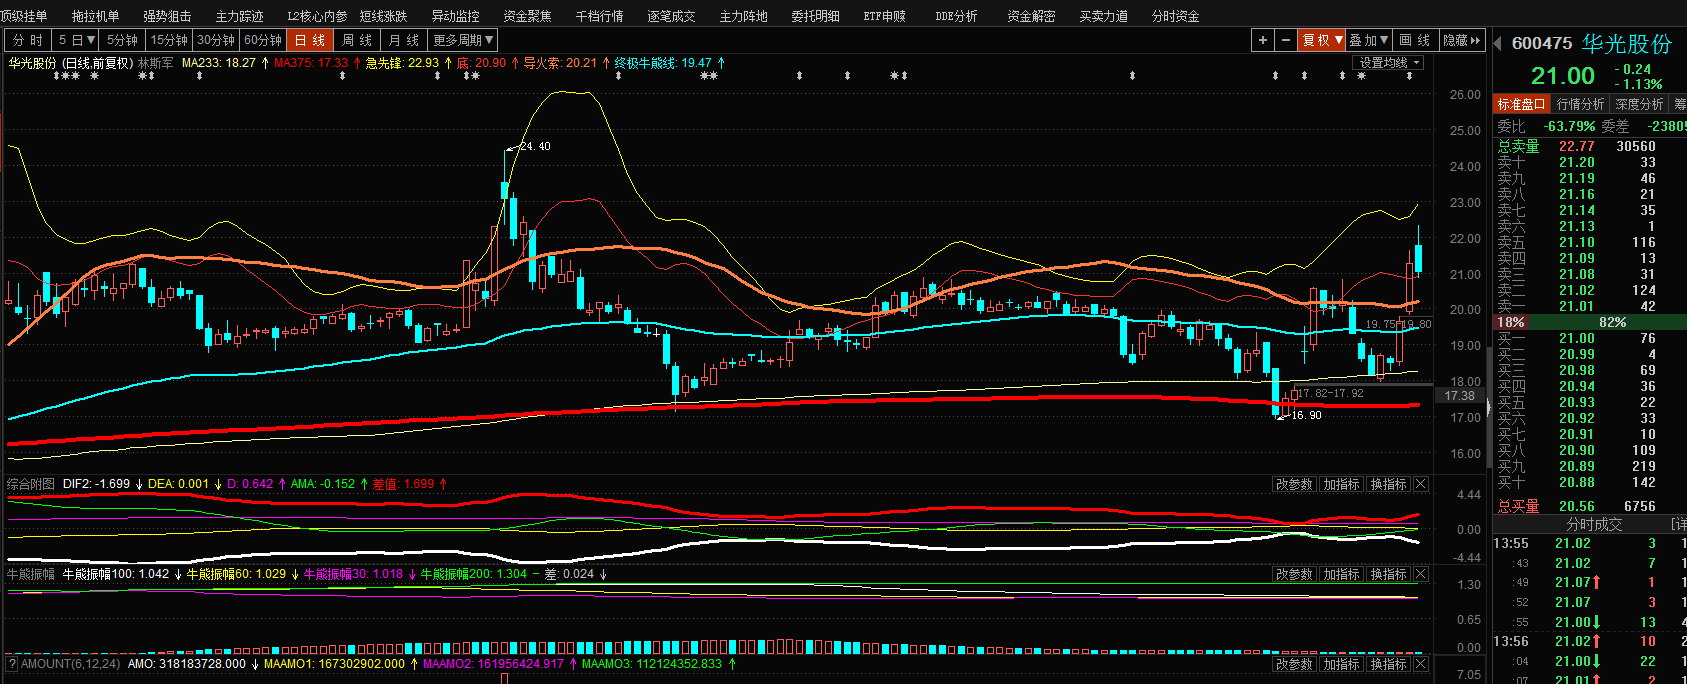Open the 逐笔成交 menu item
The image size is (1687, 684).
coord(671,16)
